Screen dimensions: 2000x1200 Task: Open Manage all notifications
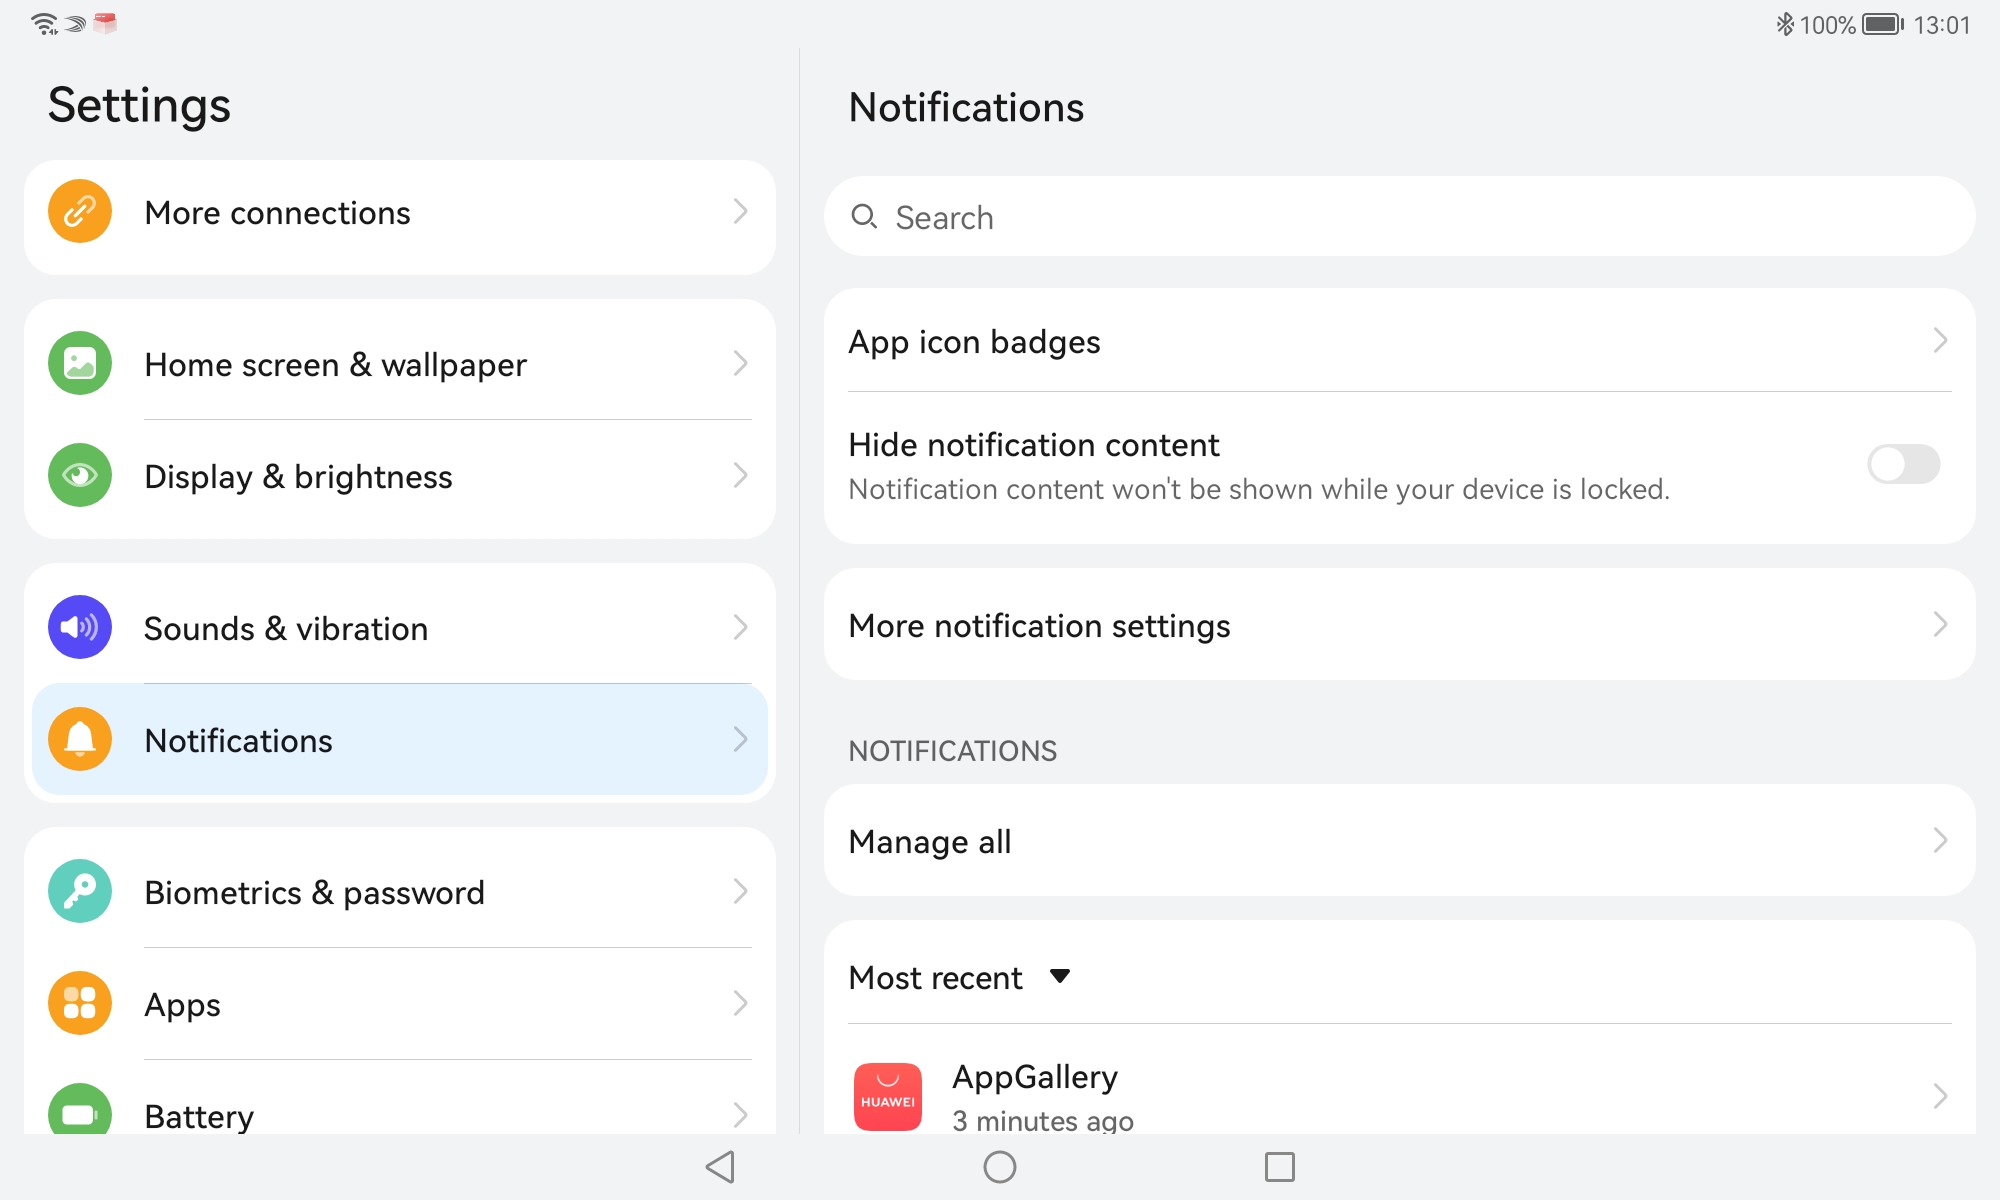pyautogui.click(x=1398, y=841)
